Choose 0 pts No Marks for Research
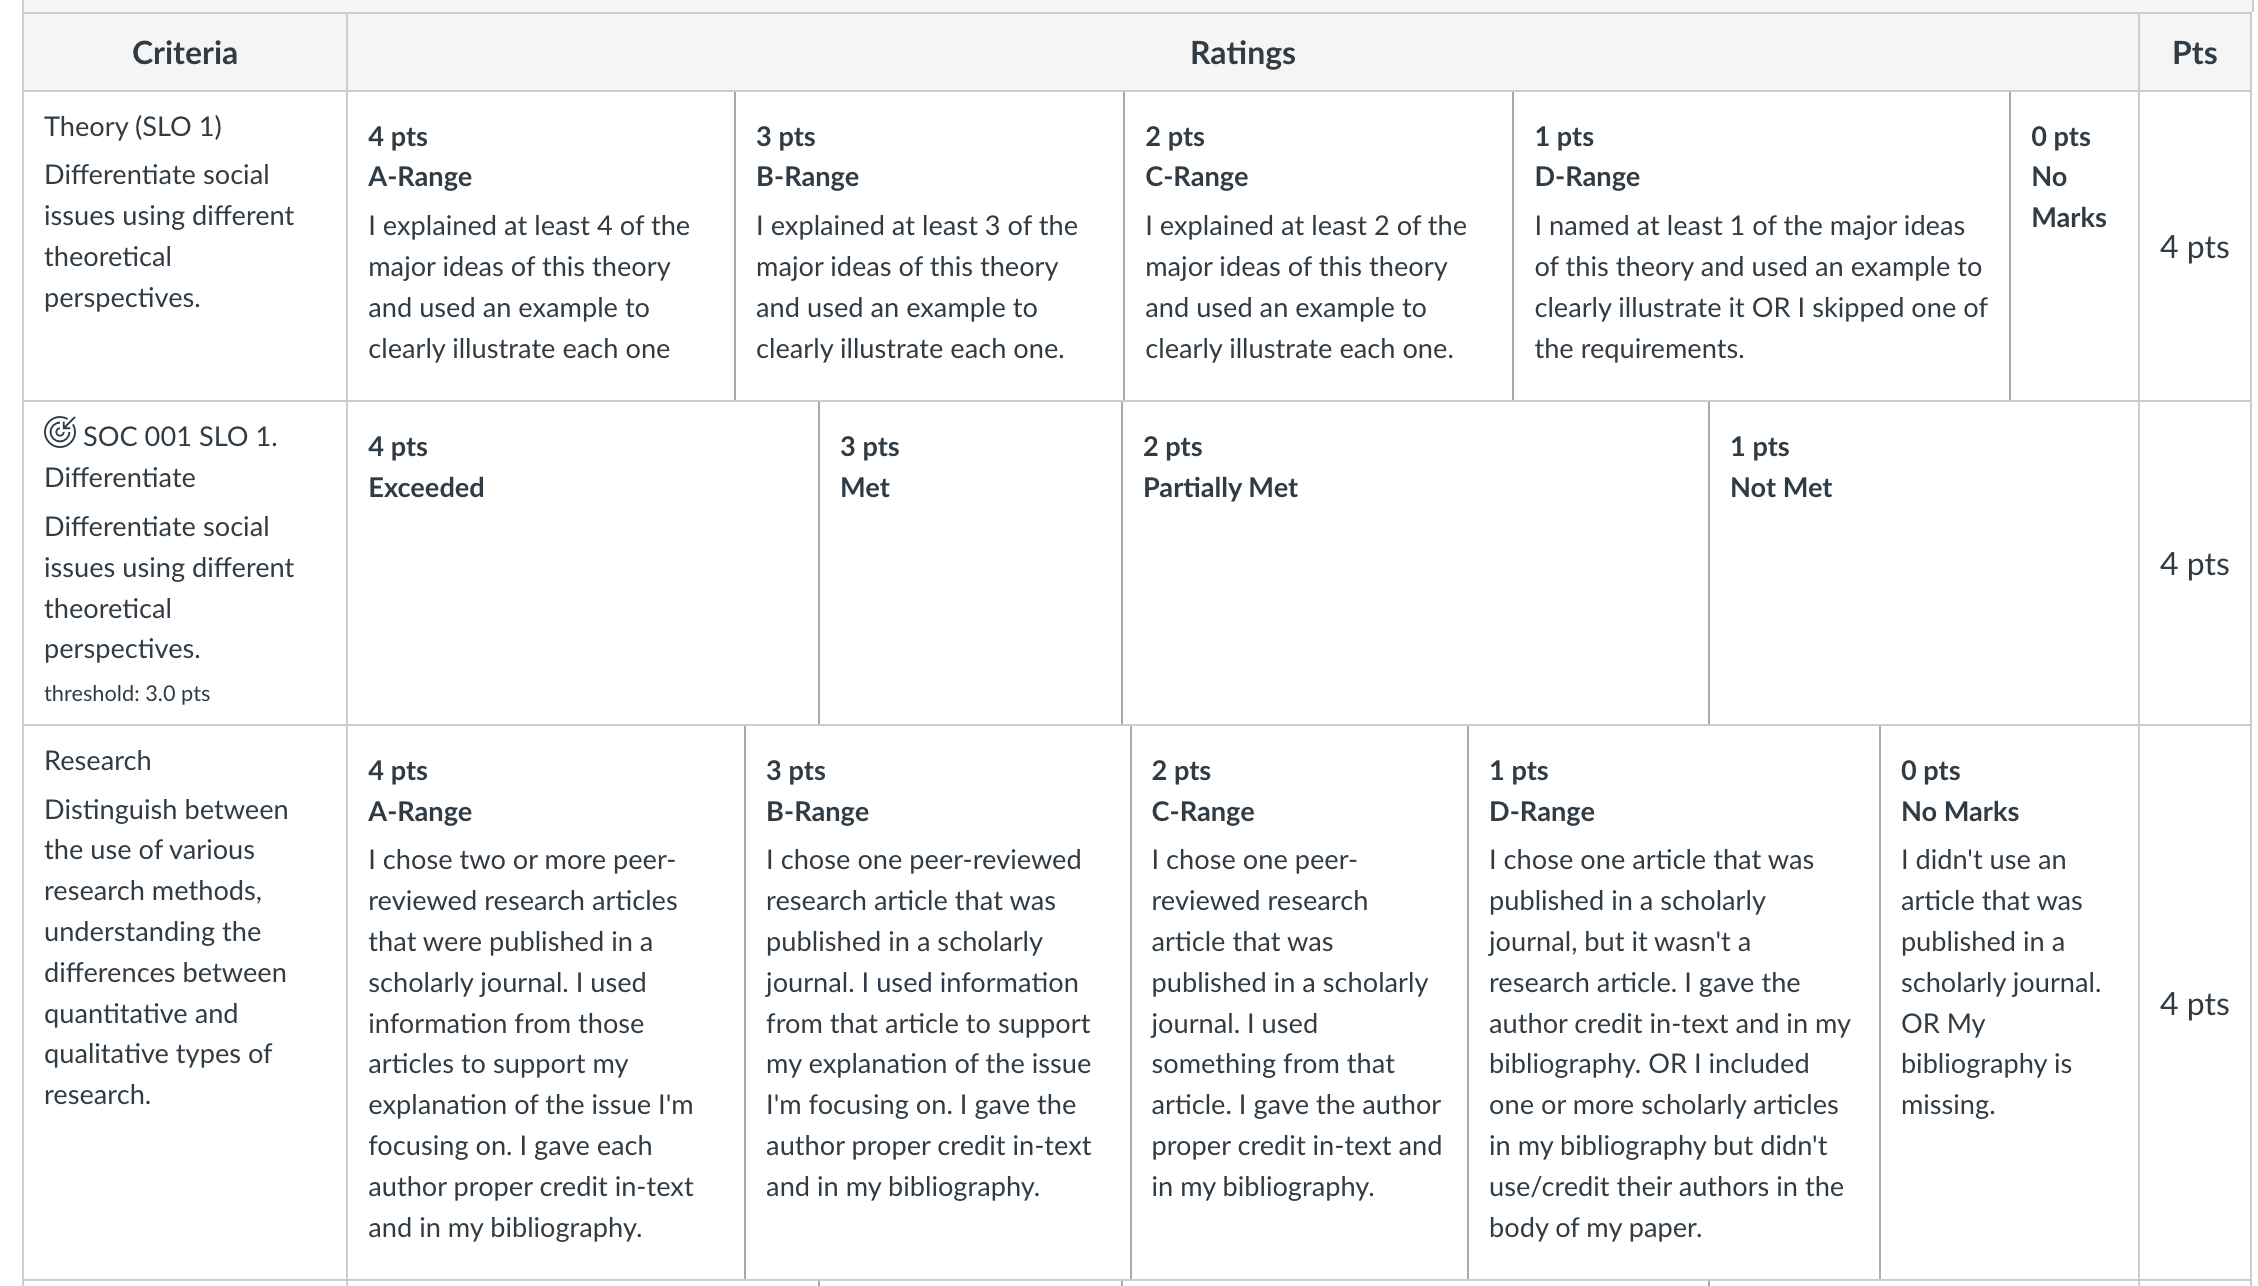Screen dimensions: 2258x1286 pos(2009,1002)
